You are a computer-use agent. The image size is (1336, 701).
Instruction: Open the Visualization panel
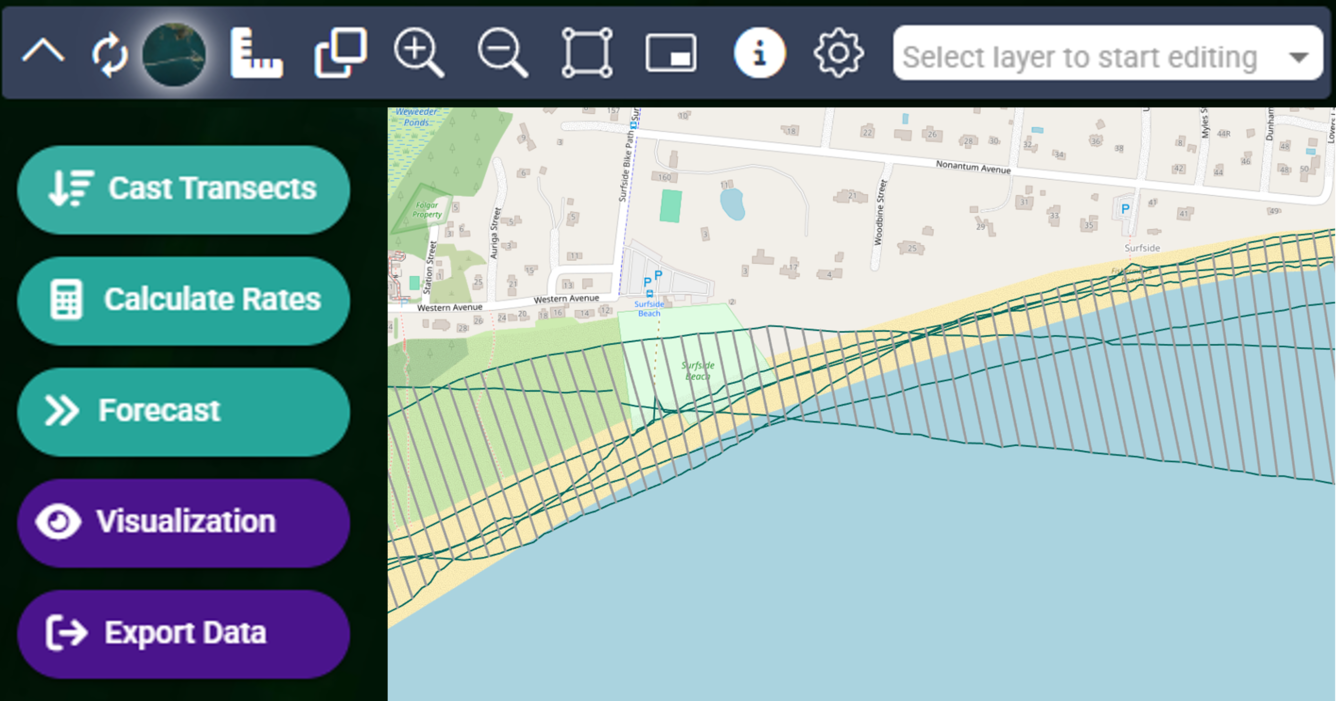pos(184,522)
